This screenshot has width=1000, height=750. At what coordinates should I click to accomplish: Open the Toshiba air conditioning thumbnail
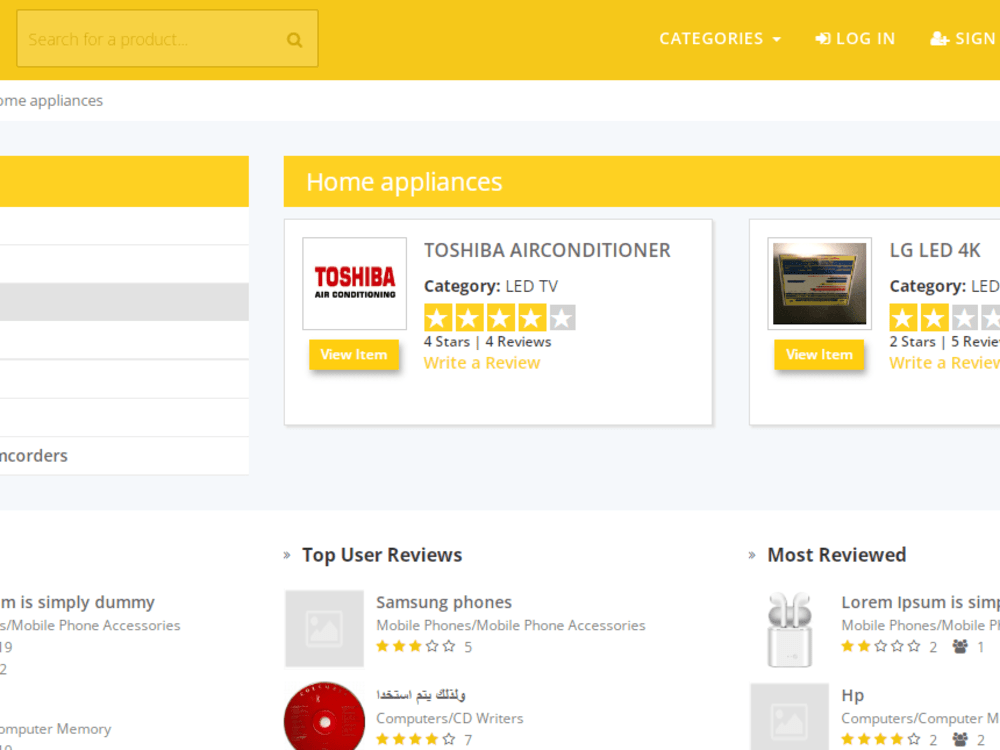355,284
